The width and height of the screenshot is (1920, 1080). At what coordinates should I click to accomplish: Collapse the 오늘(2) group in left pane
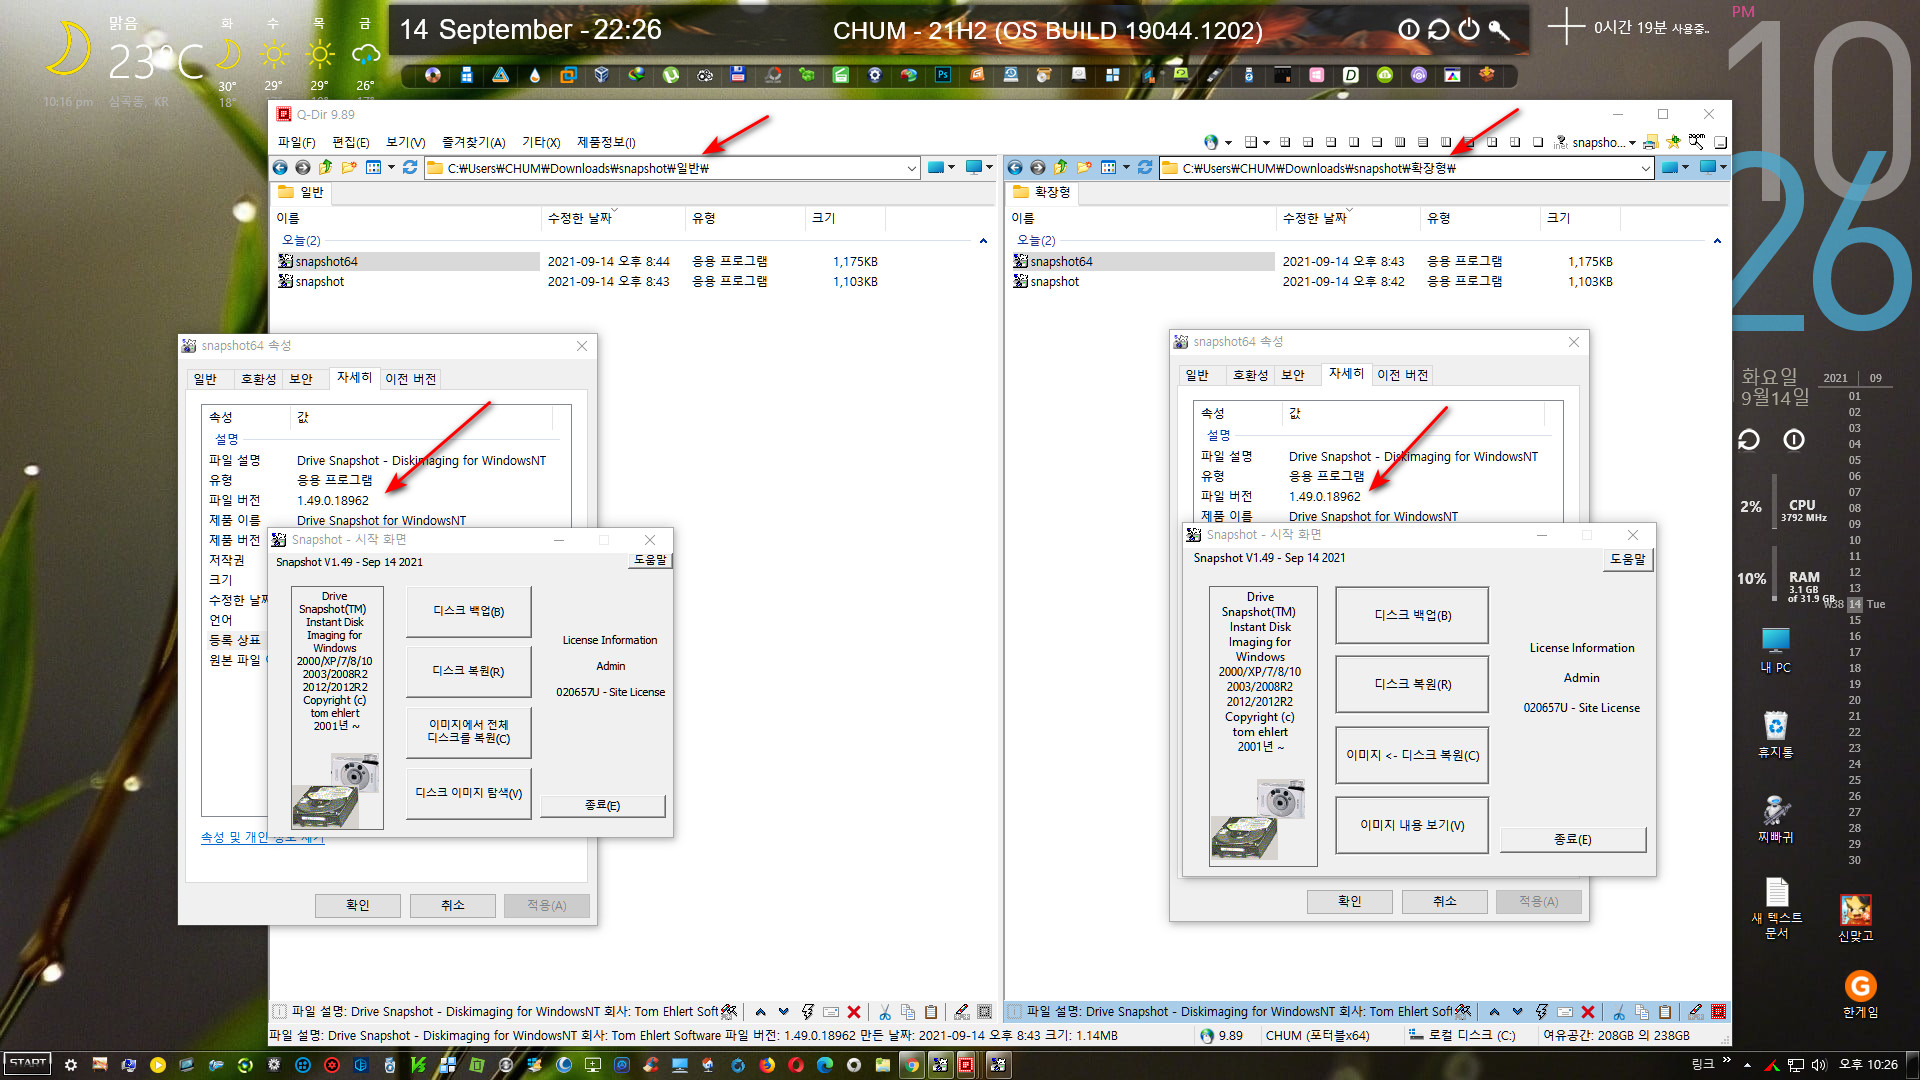pos(983,241)
